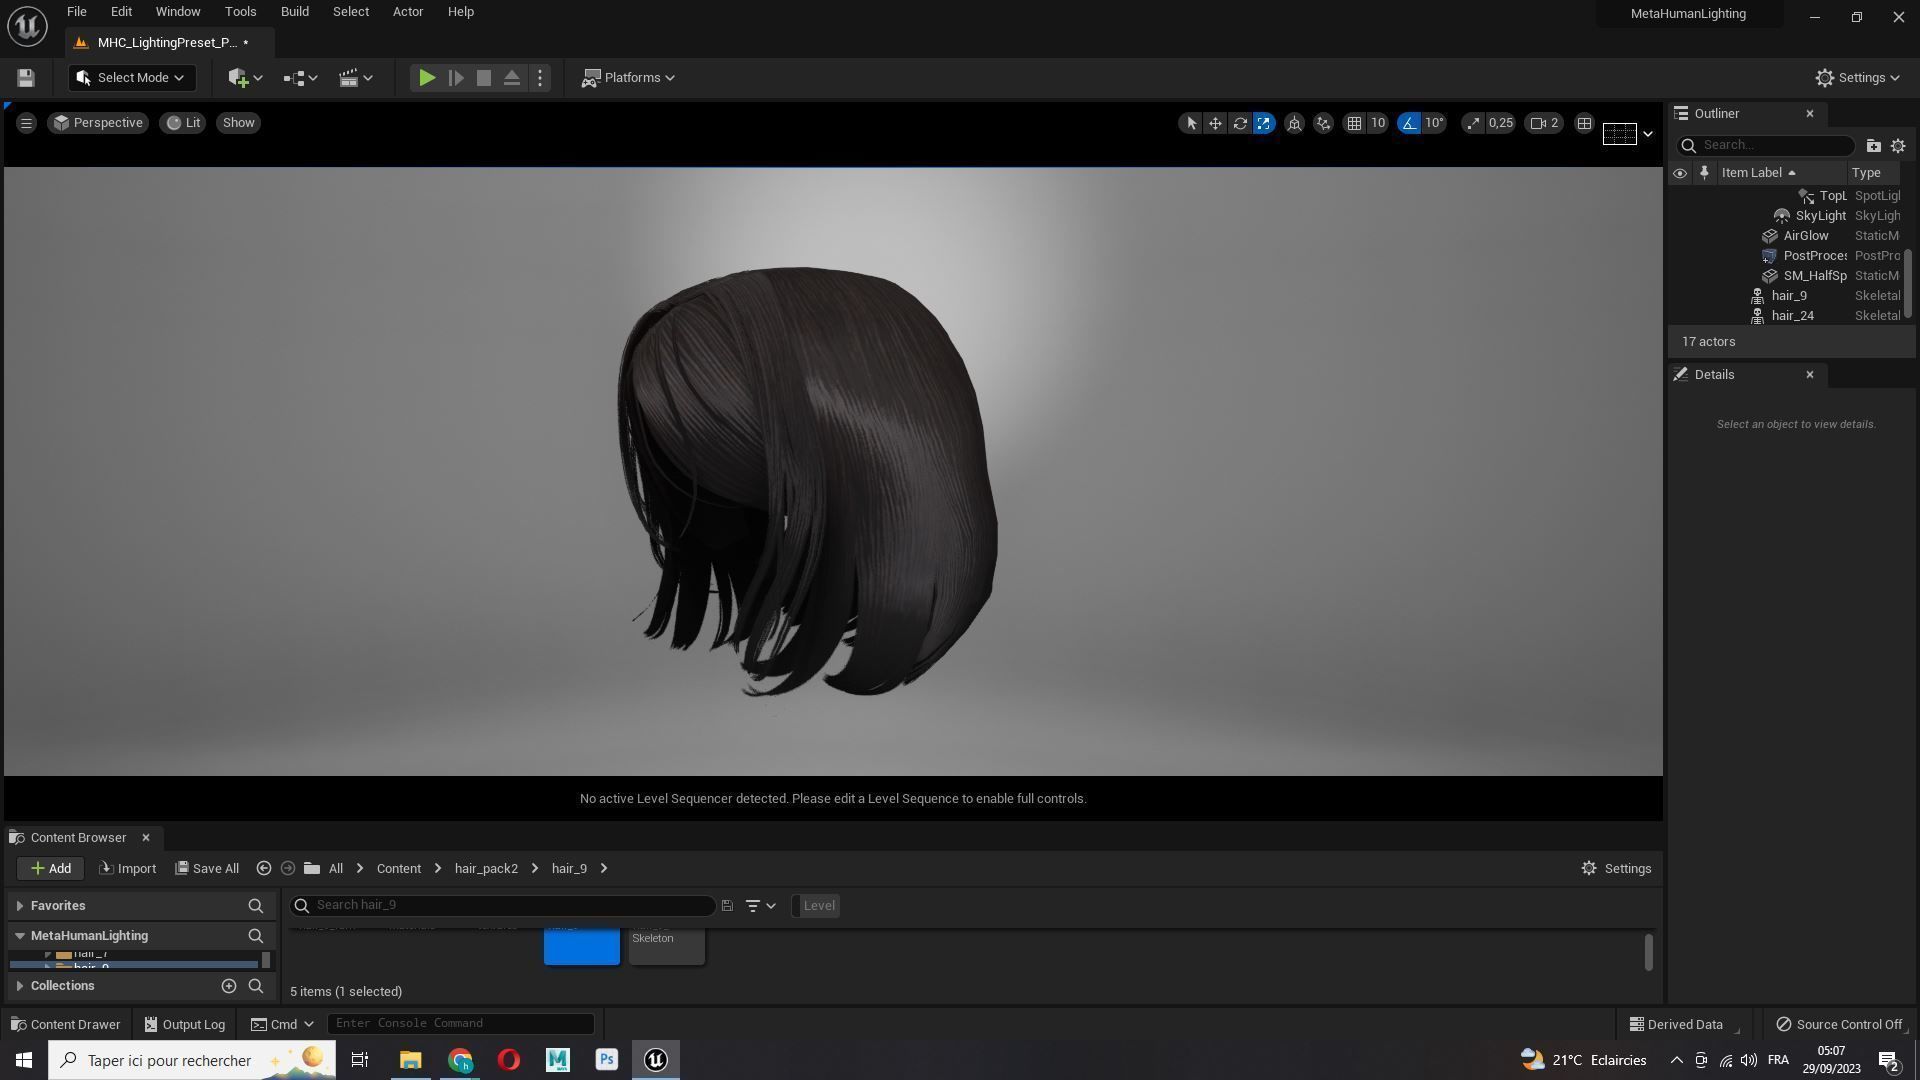Expand the viewport toolbar chevron
The image size is (1920, 1080).
pos(1647,134)
